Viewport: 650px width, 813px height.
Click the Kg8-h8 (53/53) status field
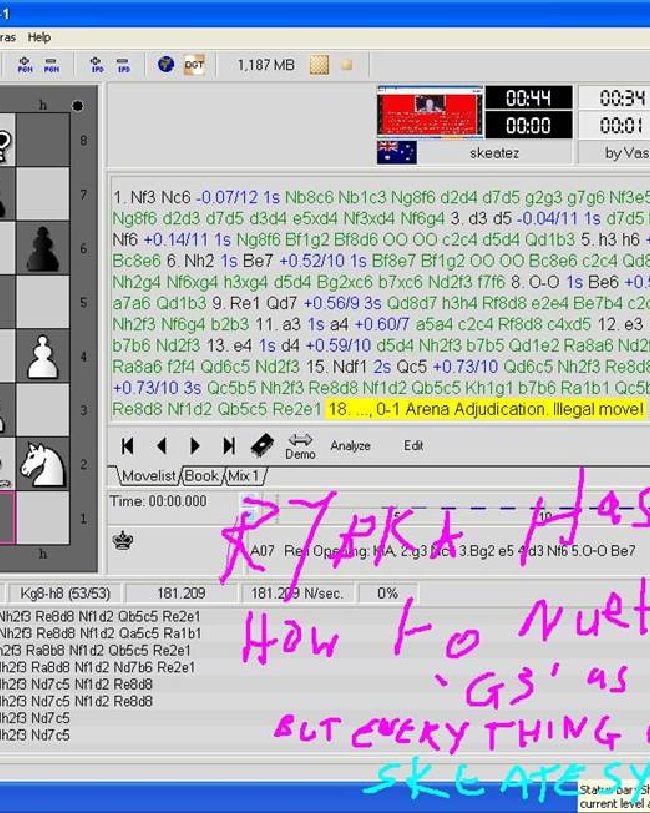[65, 593]
